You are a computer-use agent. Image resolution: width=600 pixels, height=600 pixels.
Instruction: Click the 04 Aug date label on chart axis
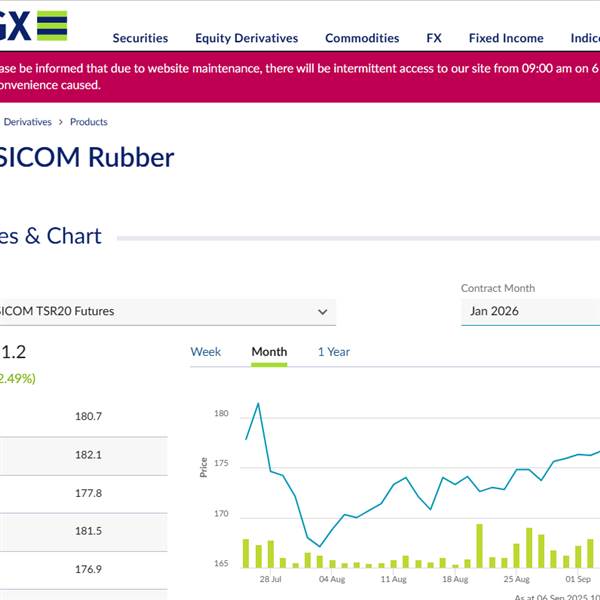[x=332, y=579]
